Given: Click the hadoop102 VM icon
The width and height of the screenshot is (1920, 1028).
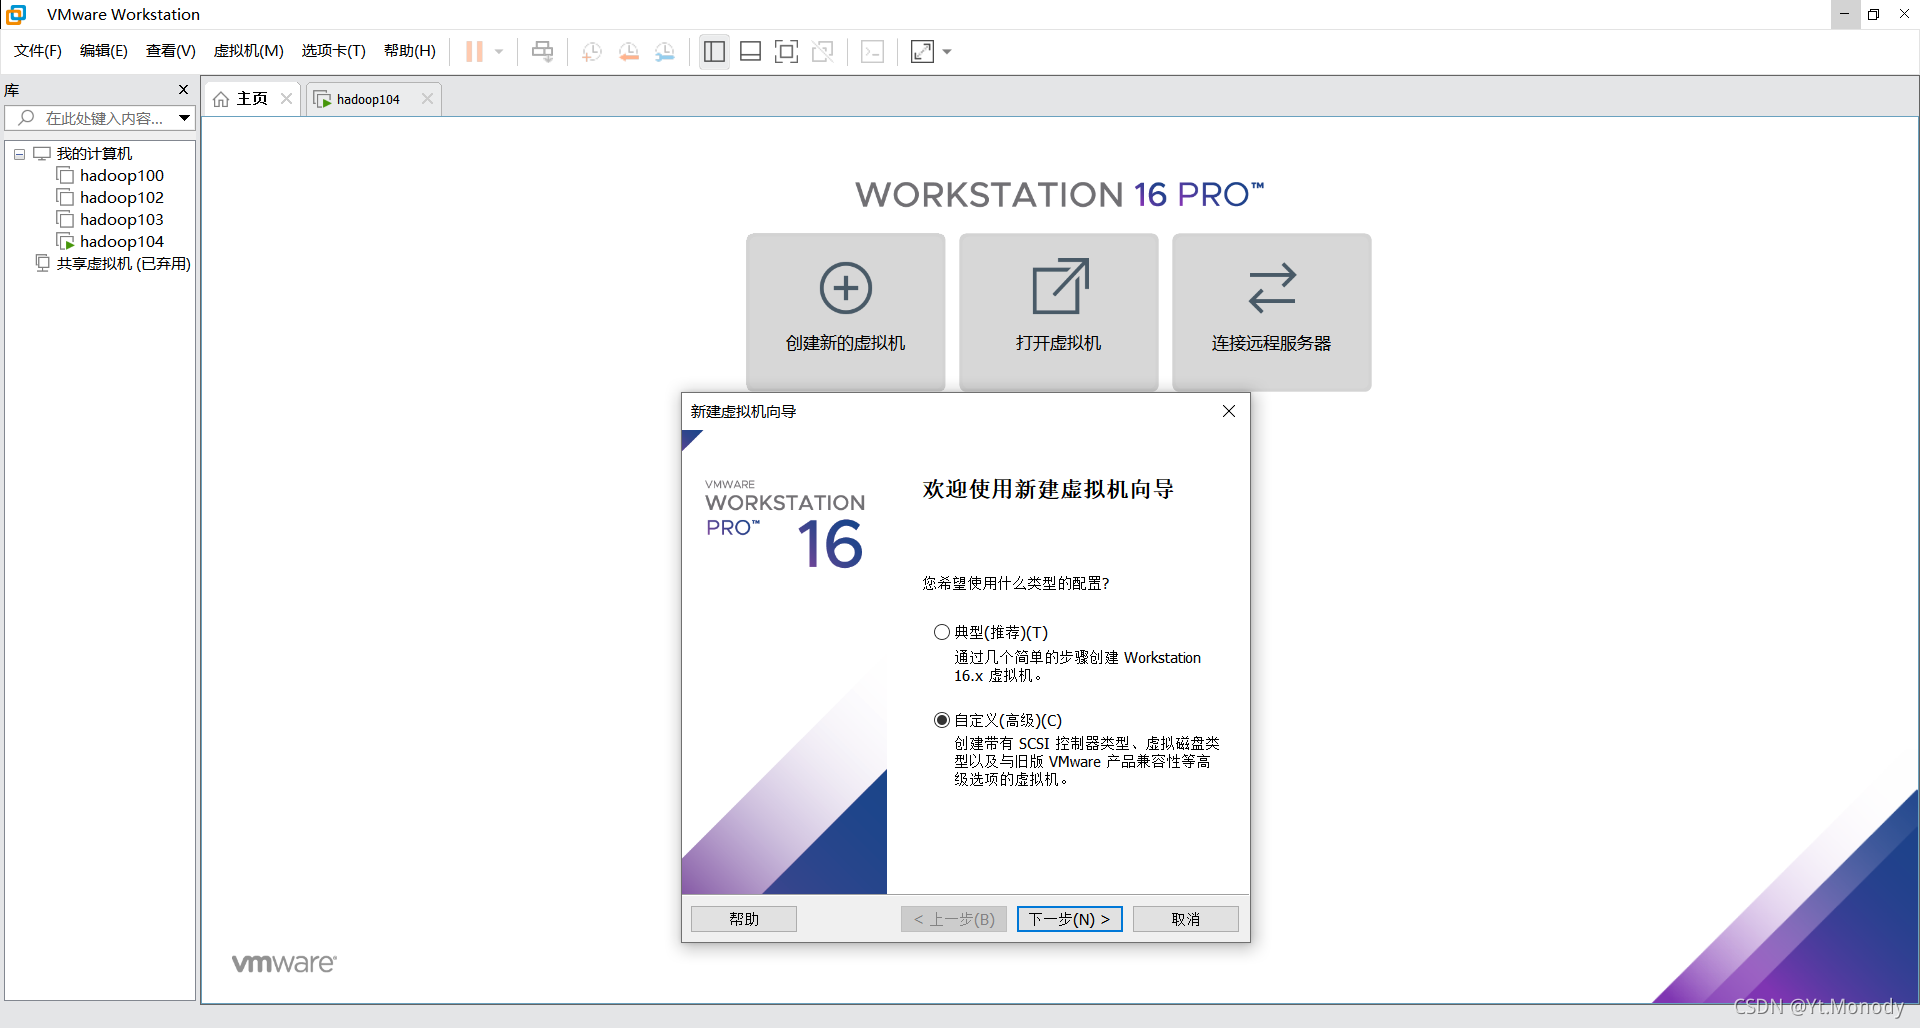Looking at the screenshot, I should tap(65, 198).
